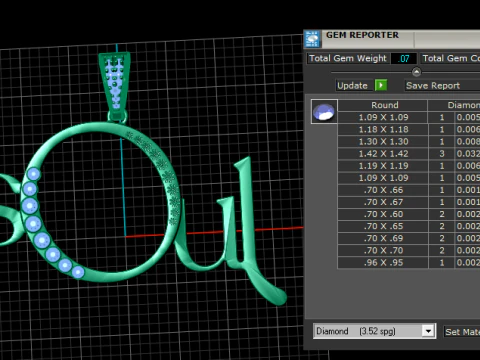Click the Total Gem Count label
Image resolution: width=480 pixels, height=360 pixels.
pos(450,58)
